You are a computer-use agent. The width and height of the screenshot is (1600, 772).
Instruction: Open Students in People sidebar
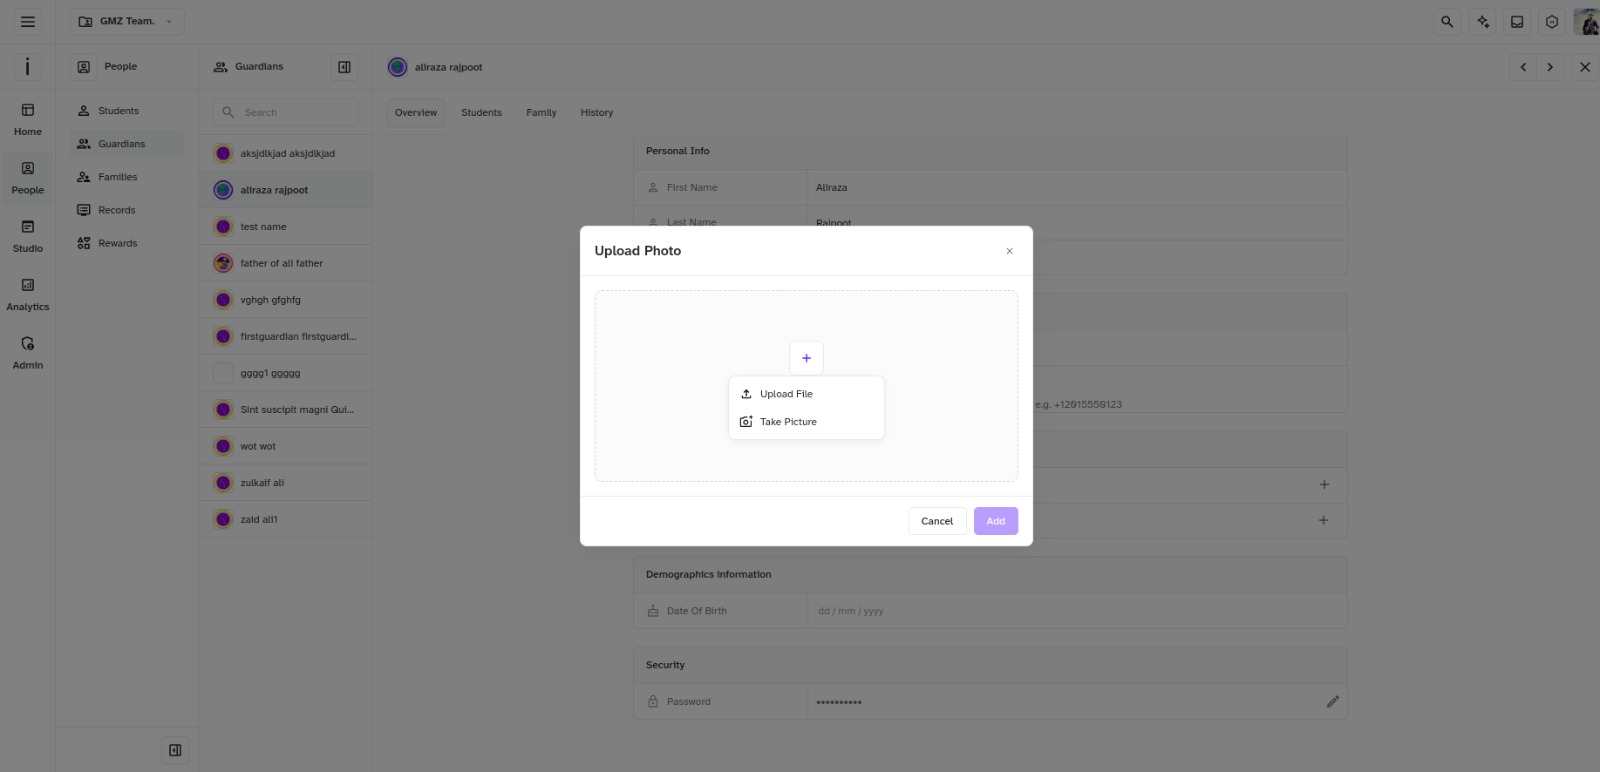[126, 111]
